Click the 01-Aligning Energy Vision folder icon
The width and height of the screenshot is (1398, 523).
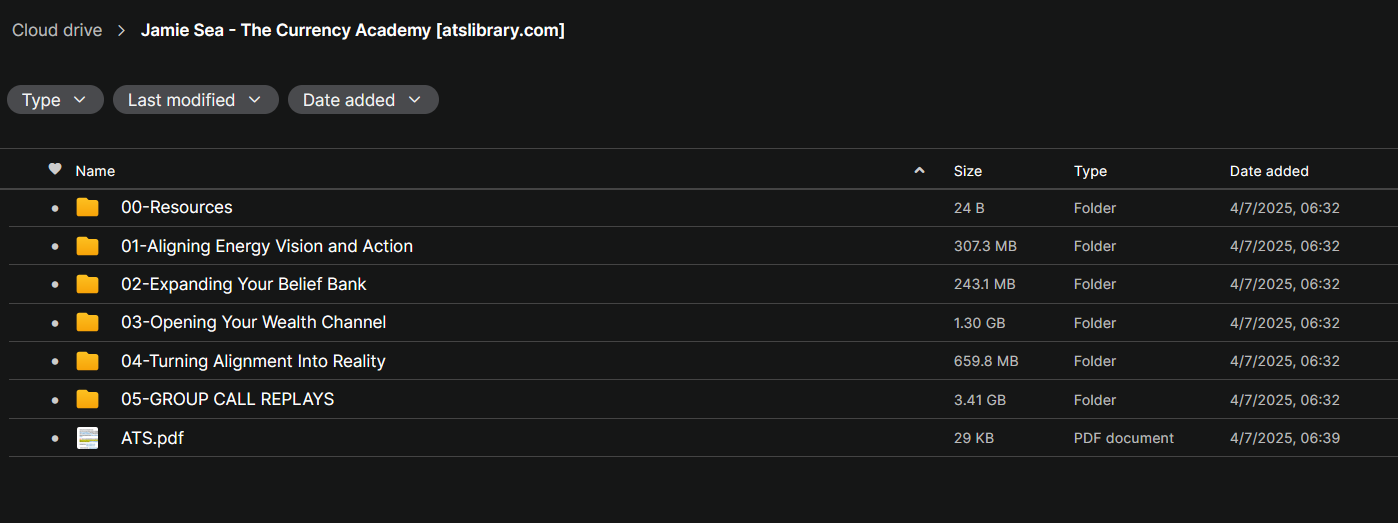(88, 246)
